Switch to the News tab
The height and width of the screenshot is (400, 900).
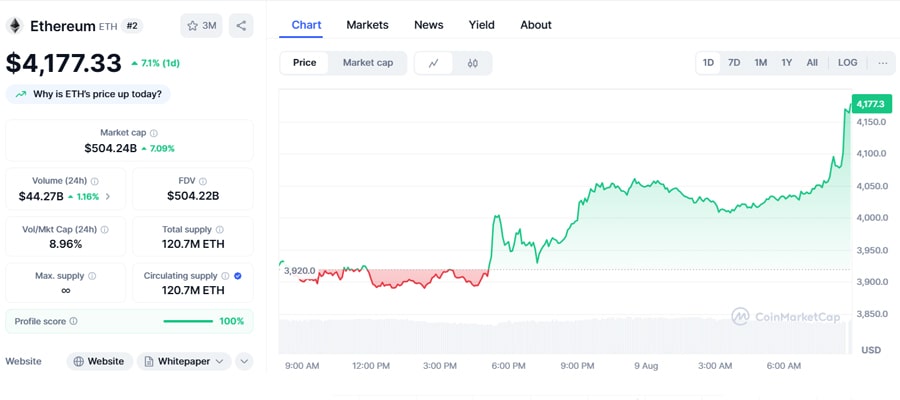429,25
